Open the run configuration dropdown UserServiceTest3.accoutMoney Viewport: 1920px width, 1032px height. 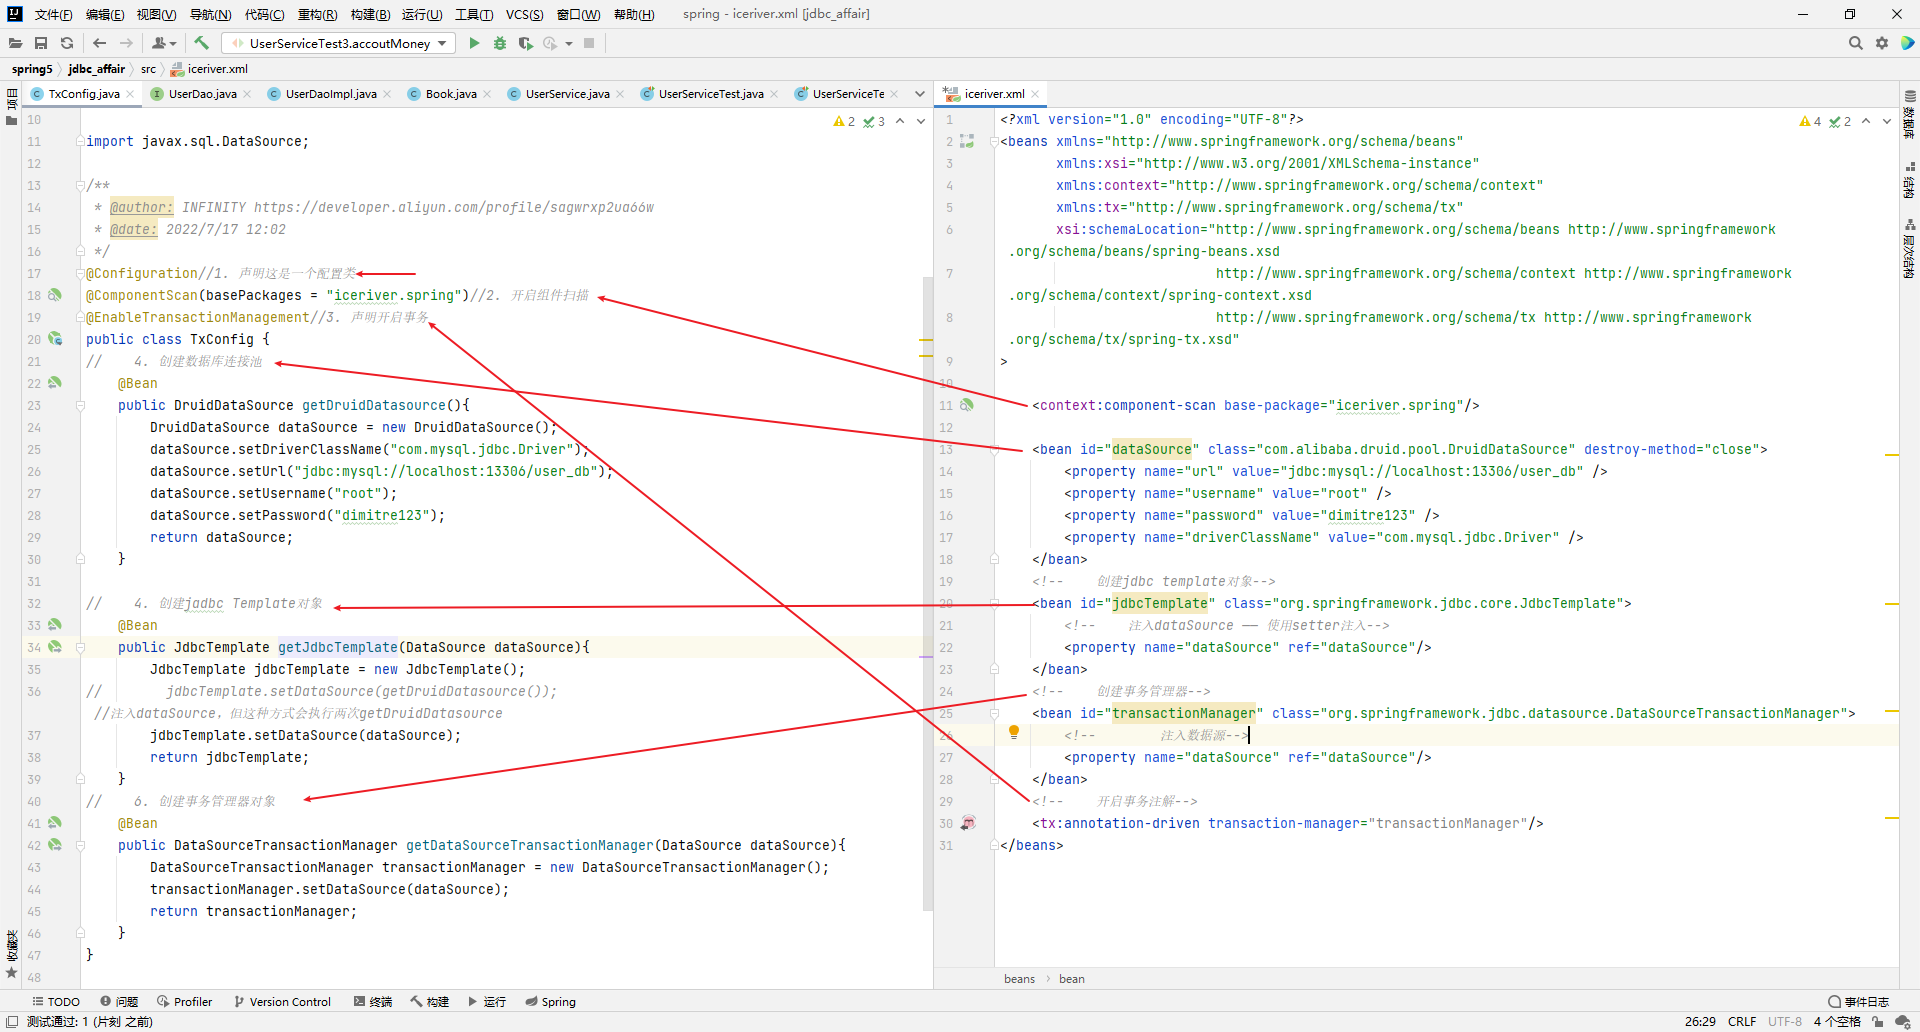coord(339,43)
